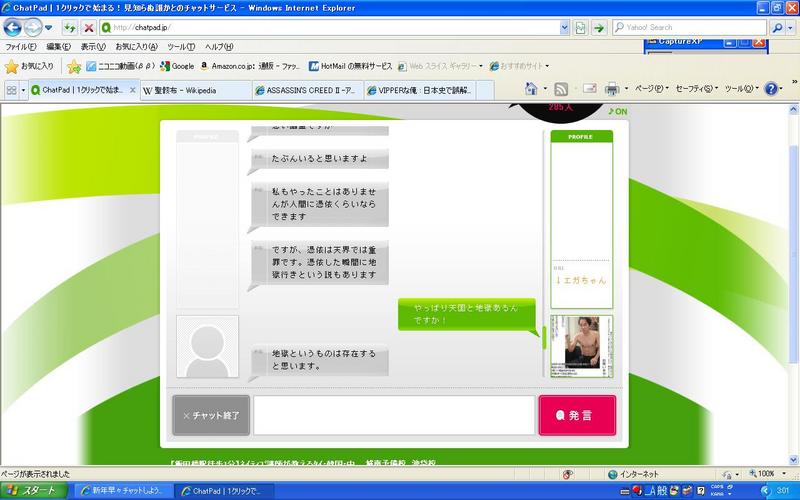Open the ツール(O) command bar menu

point(742,89)
